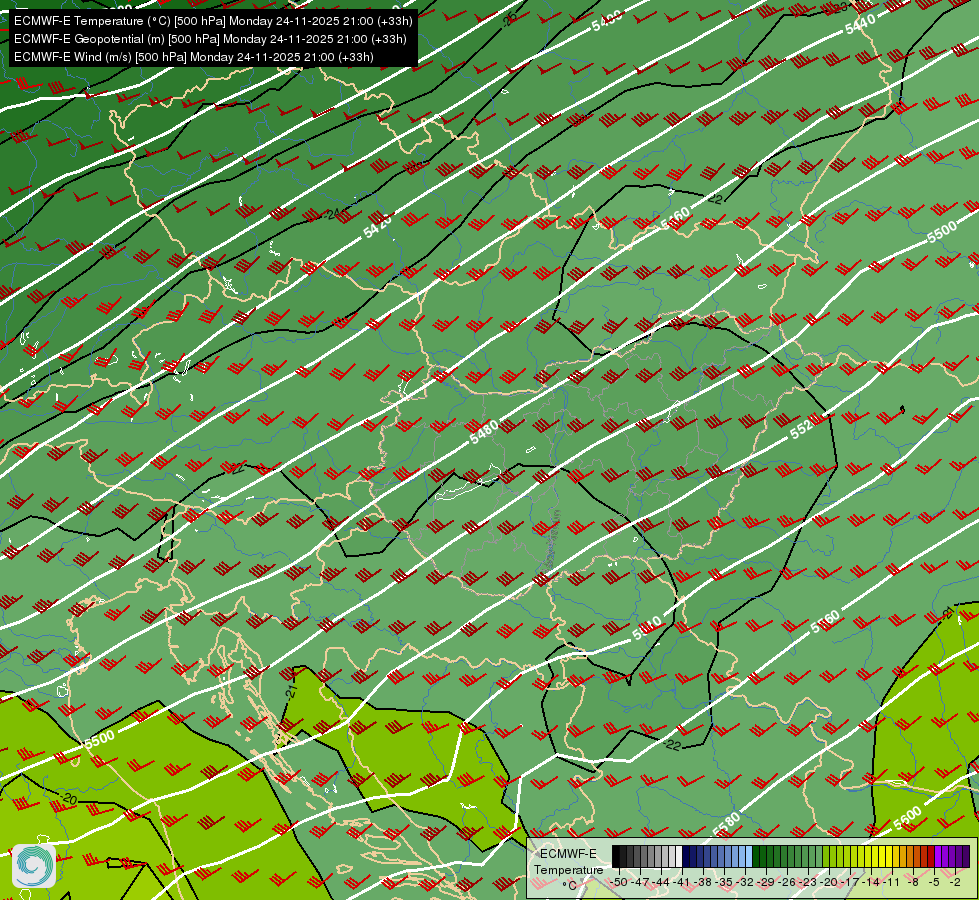Click the 5600 geopotential contour label
The image size is (979, 900).
click(x=907, y=818)
